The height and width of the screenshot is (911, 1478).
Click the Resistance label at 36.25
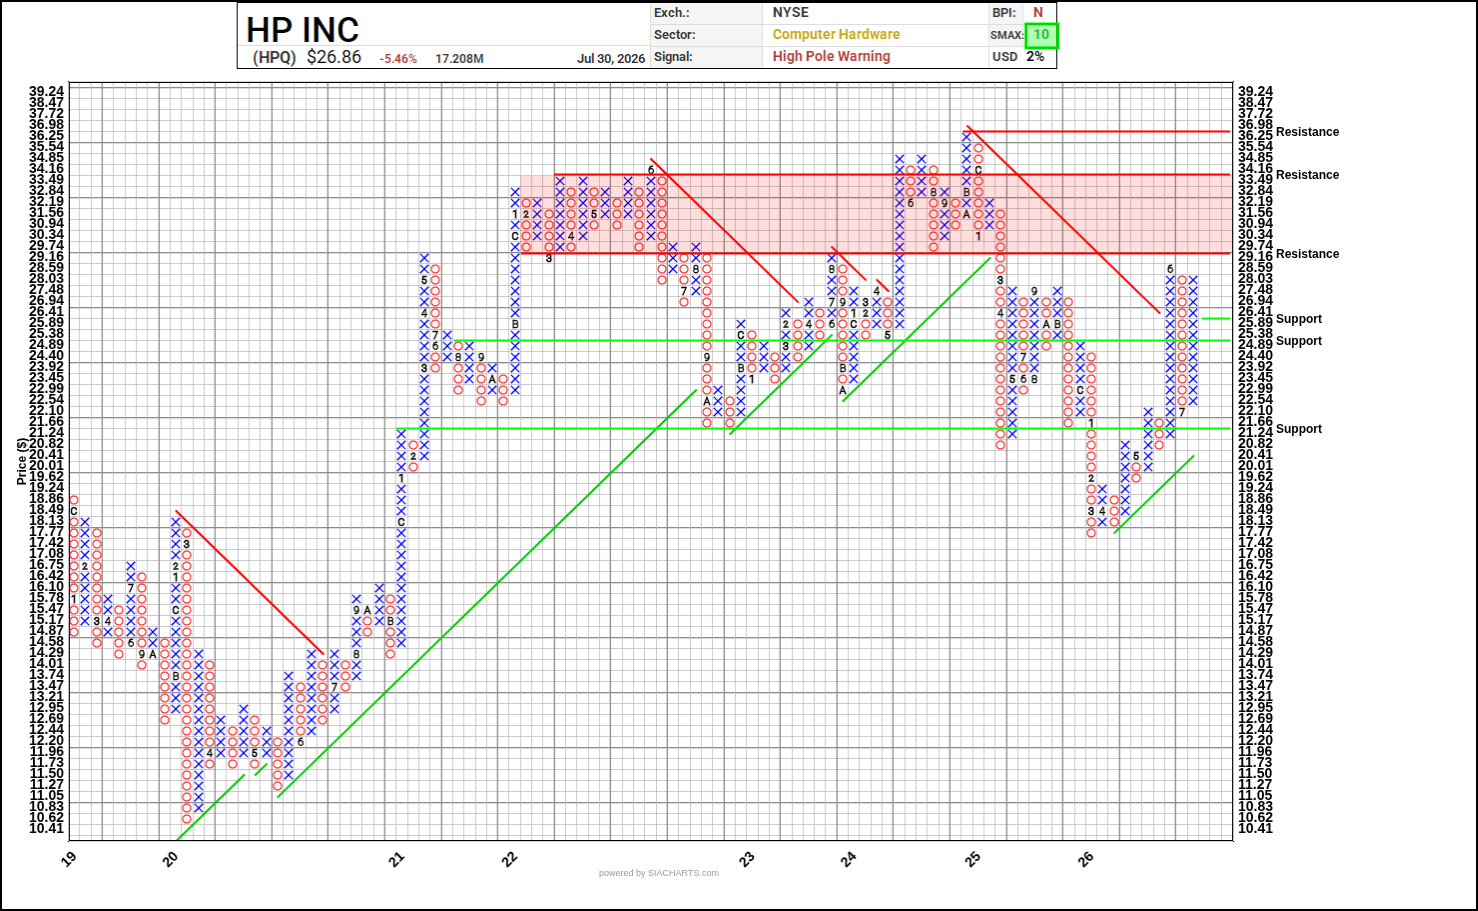[1307, 132]
